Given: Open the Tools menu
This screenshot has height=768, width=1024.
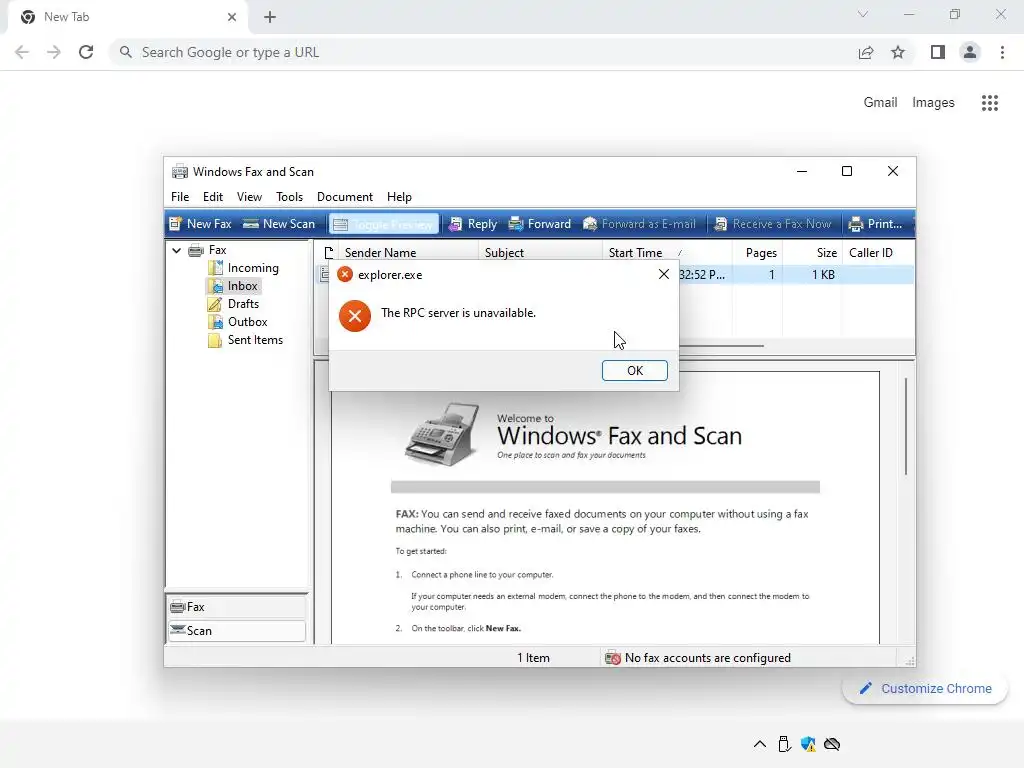Looking at the screenshot, I should [289, 197].
